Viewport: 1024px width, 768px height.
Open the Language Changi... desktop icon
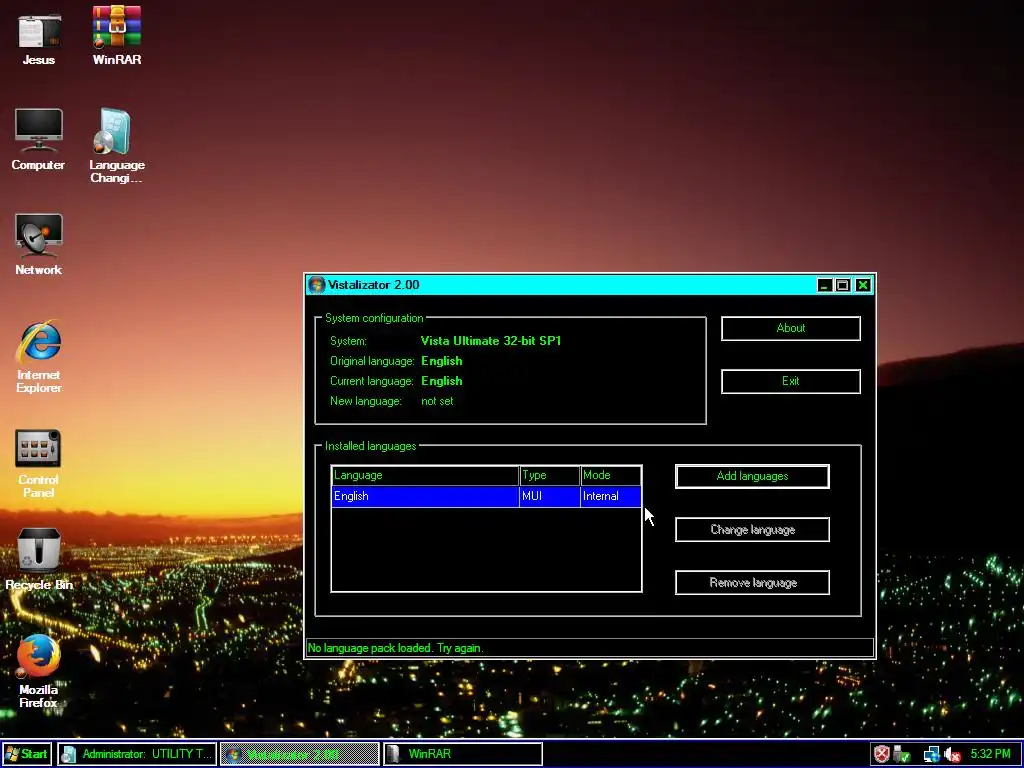117,146
